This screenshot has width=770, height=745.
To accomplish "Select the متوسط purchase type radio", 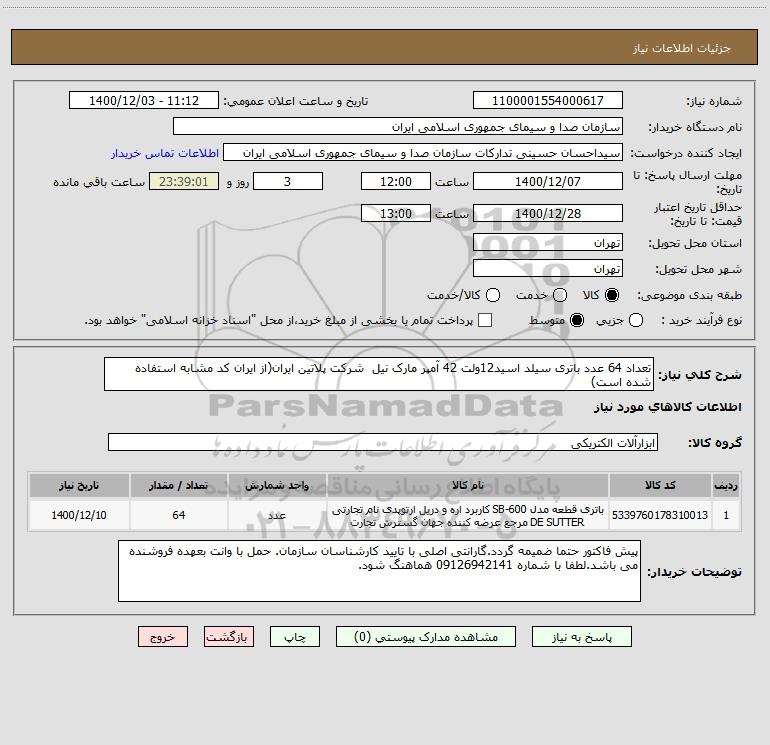I will 577,320.
